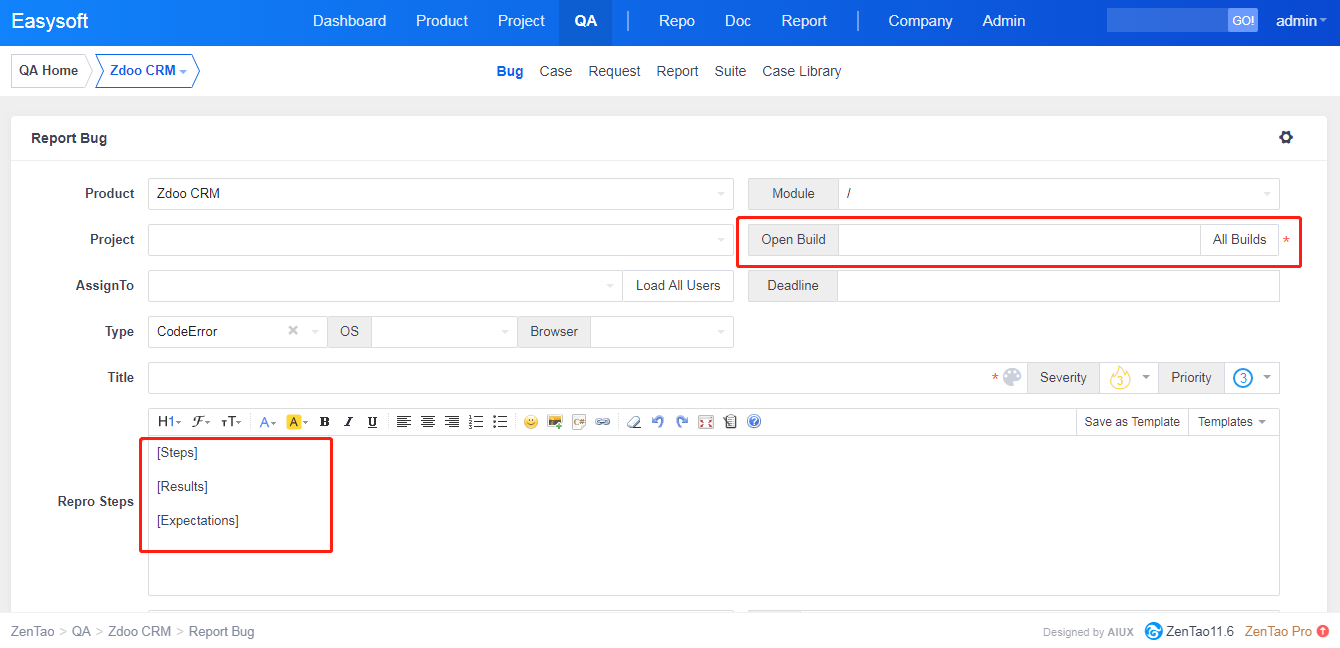The image size is (1340, 648).
Task: Open the Project menu in top navigation
Action: [x=521, y=21]
